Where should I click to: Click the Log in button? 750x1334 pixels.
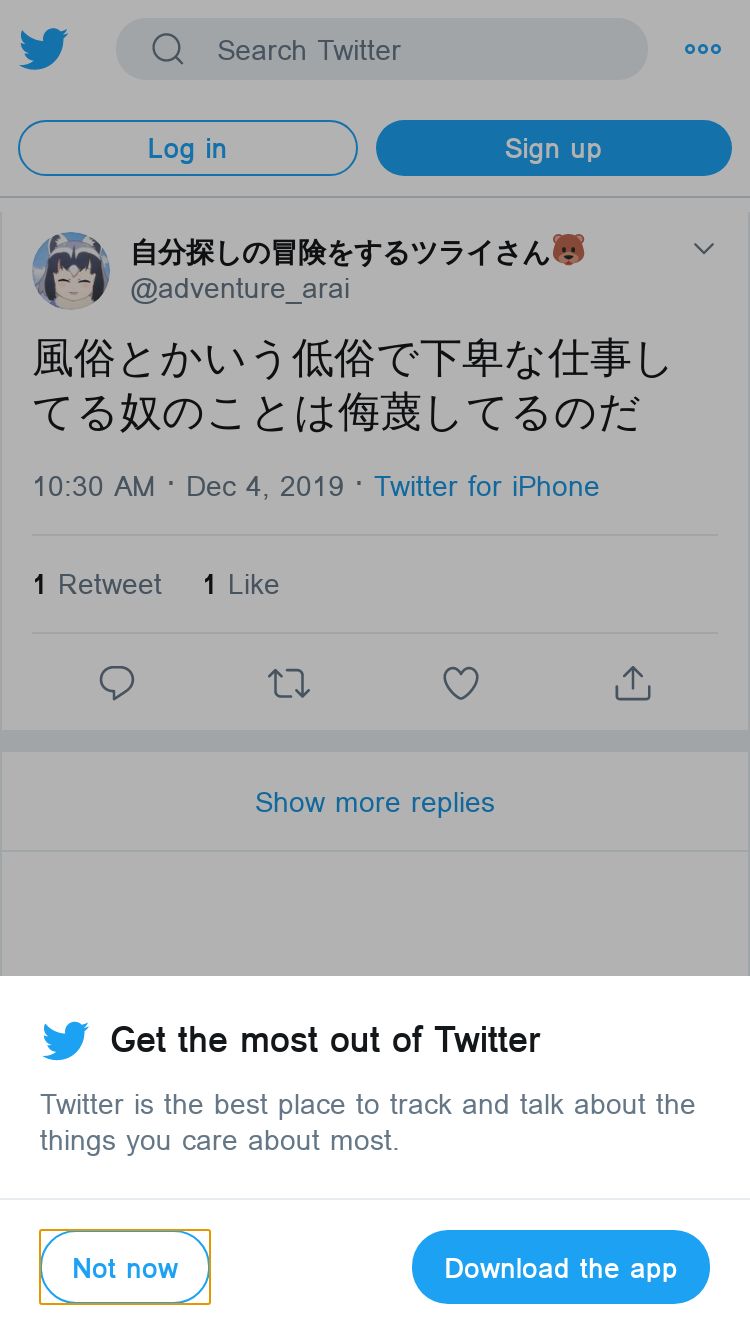(188, 148)
